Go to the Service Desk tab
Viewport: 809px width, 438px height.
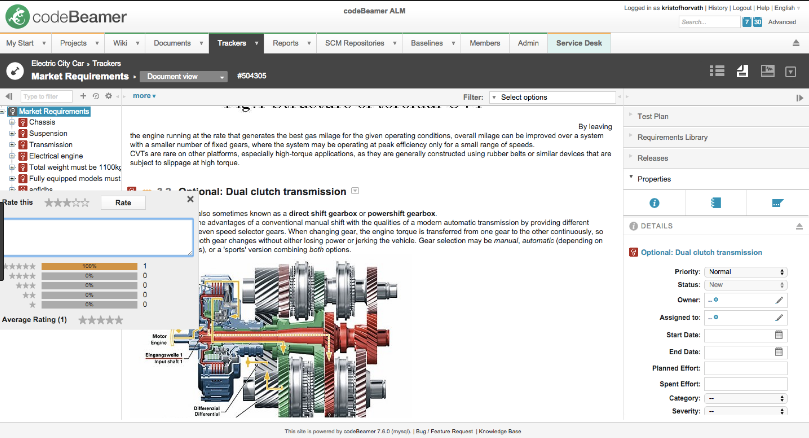pos(579,43)
